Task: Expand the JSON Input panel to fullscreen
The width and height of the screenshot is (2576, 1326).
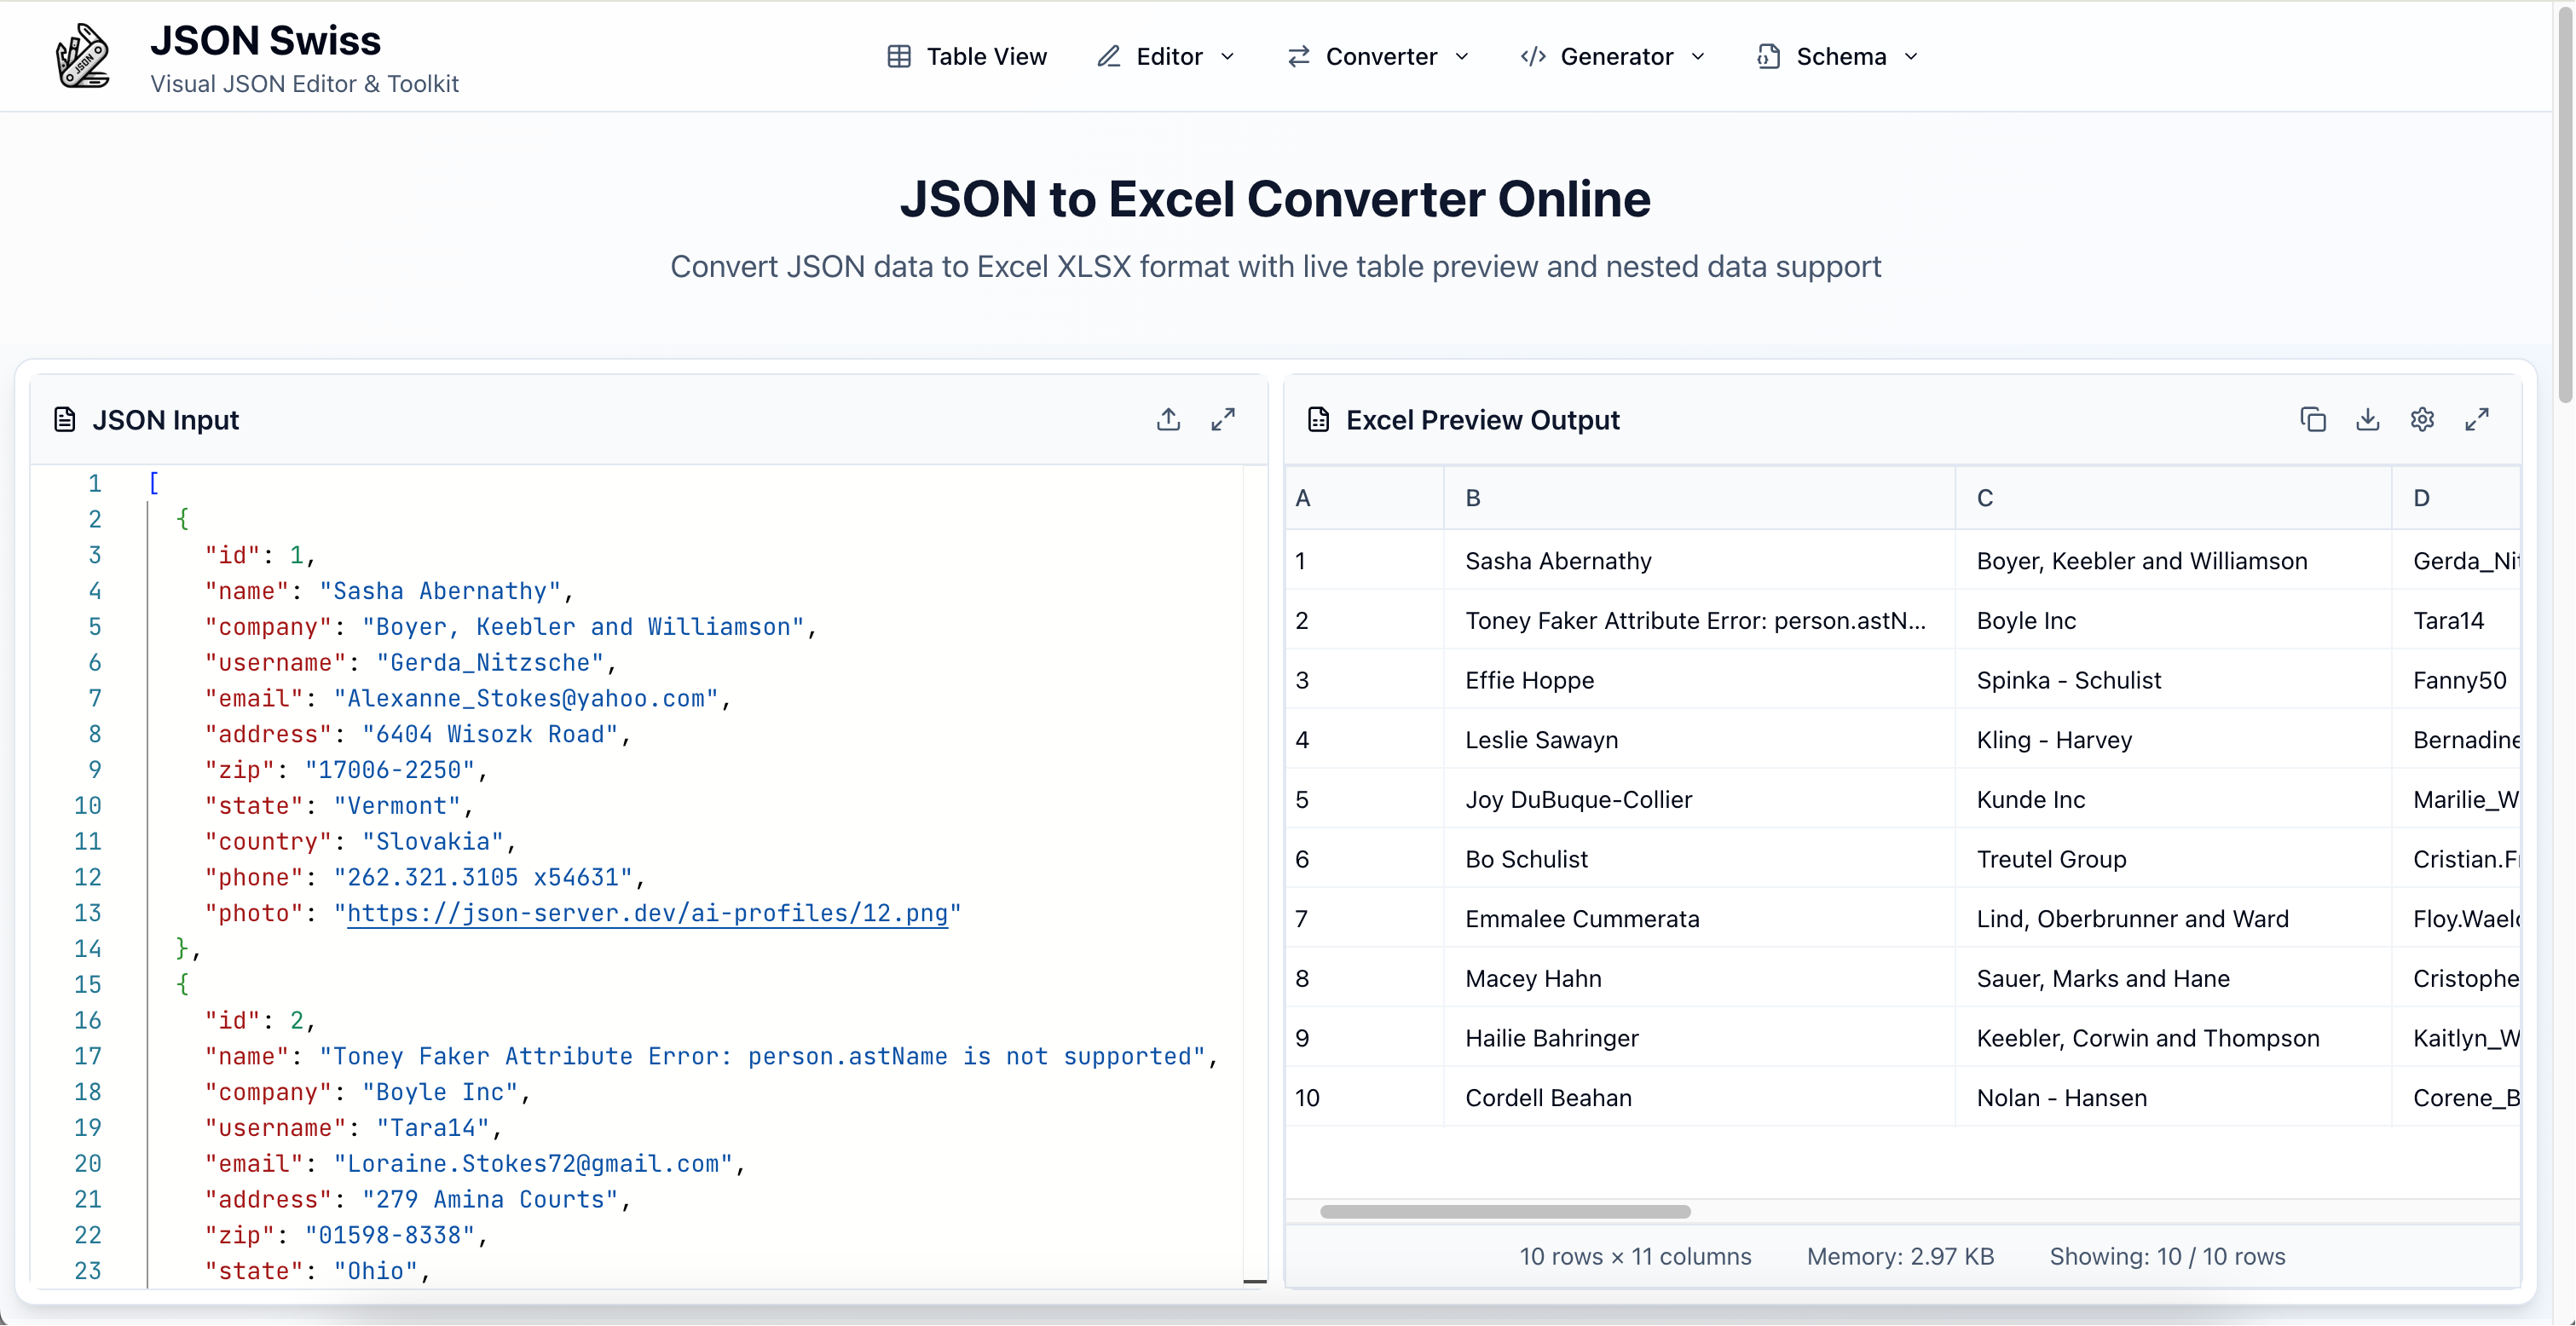Action: tap(1223, 420)
